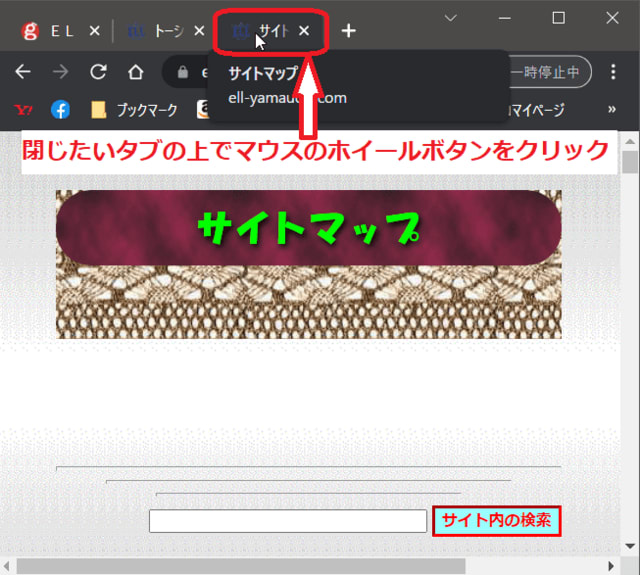Switch to the トーシ tab
The height and width of the screenshot is (575, 640).
(156, 31)
